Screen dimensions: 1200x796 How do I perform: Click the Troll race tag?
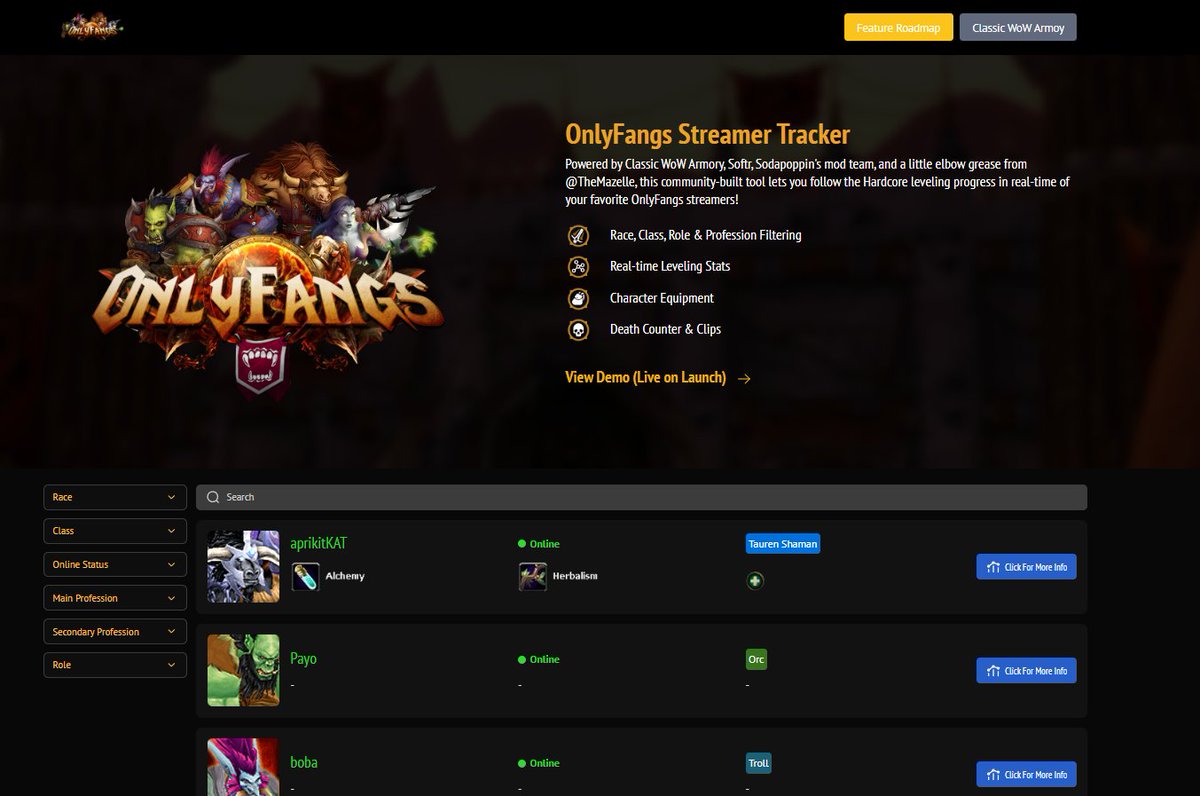coord(759,763)
